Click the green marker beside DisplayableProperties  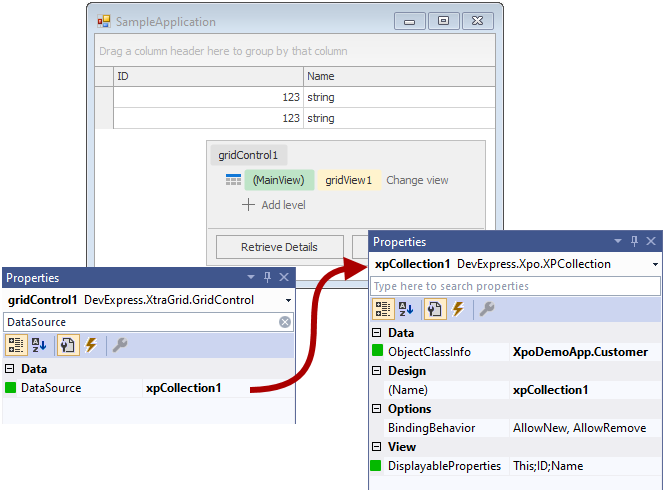pyautogui.click(x=376, y=465)
